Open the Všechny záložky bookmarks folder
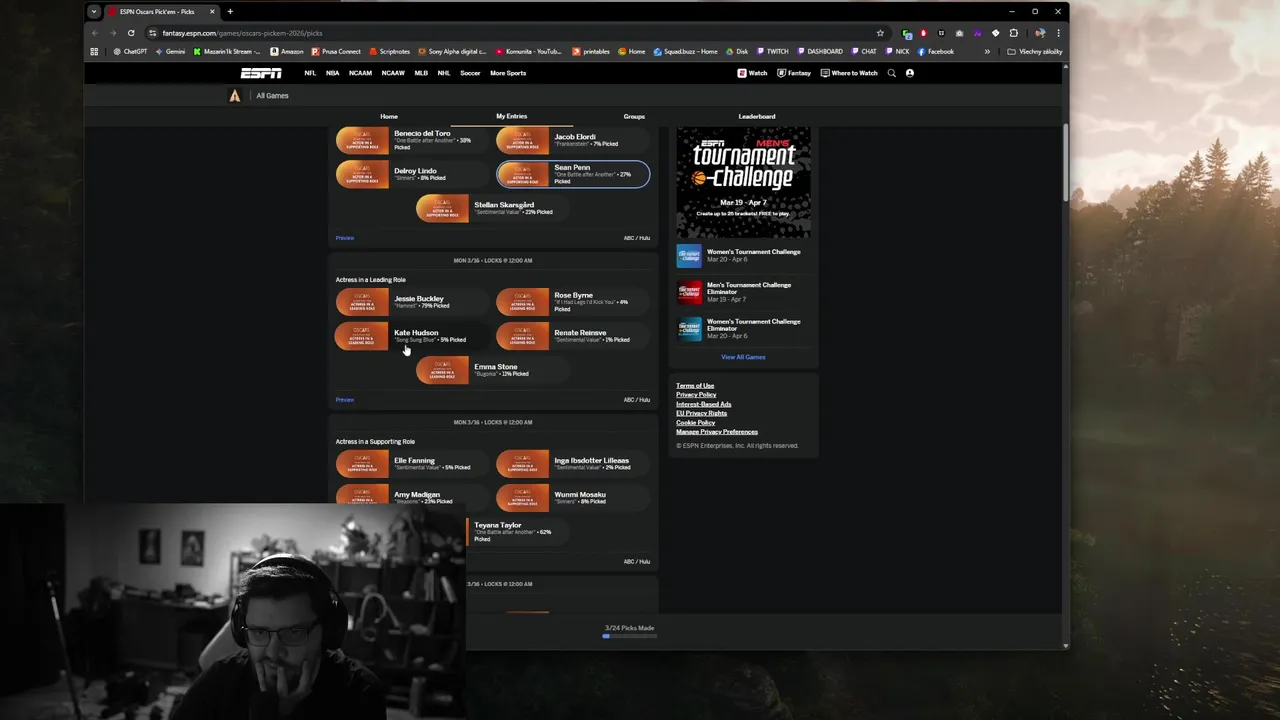Viewport: 1280px width, 720px height. 1035,52
